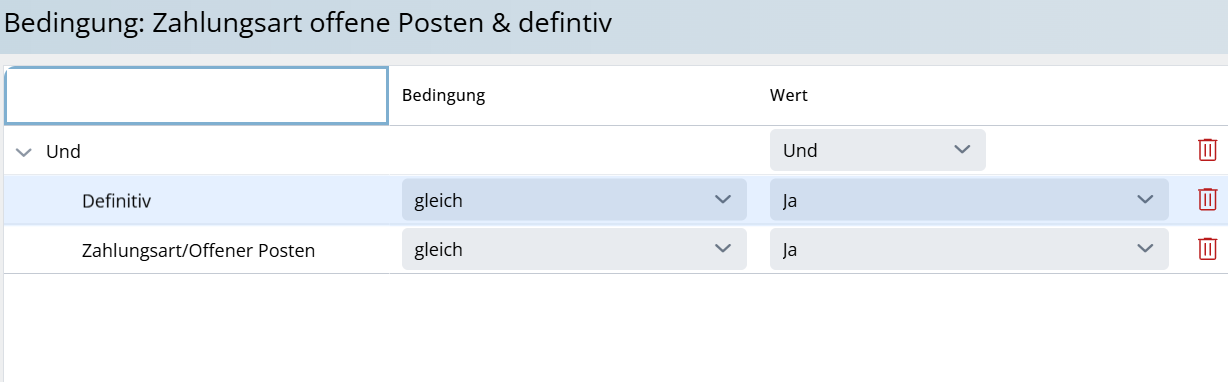Remove the Definitiv condition row with trash icon
Image resolution: width=1228 pixels, height=382 pixels.
(x=1207, y=199)
